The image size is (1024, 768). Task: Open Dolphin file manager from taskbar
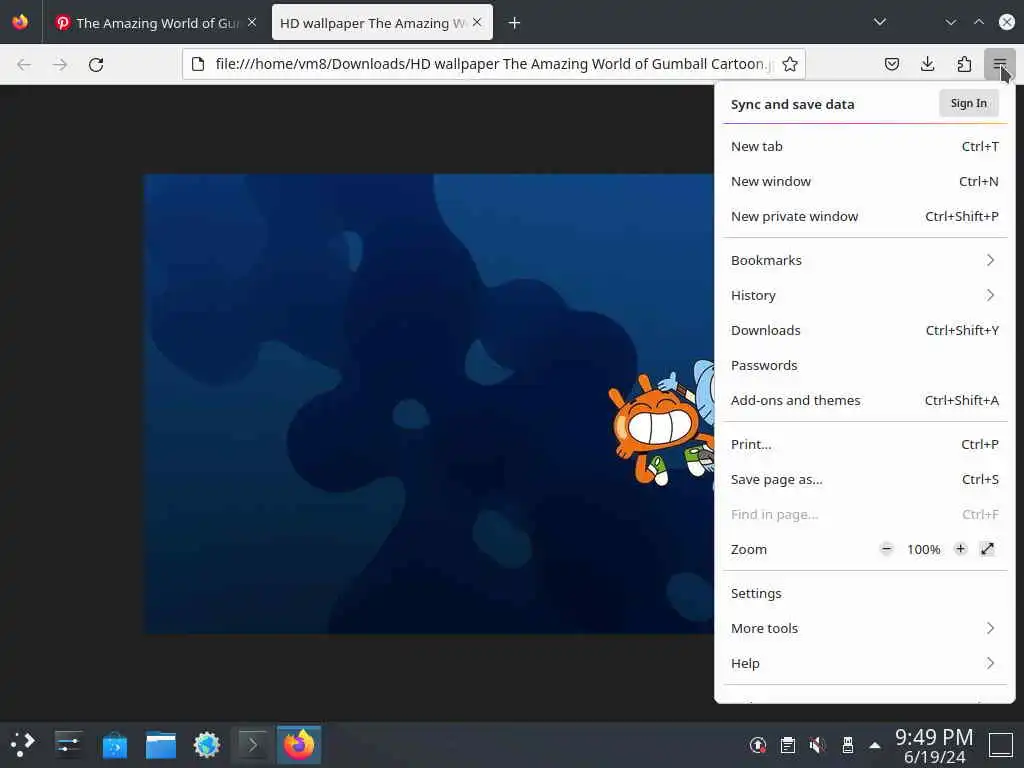click(161, 744)
